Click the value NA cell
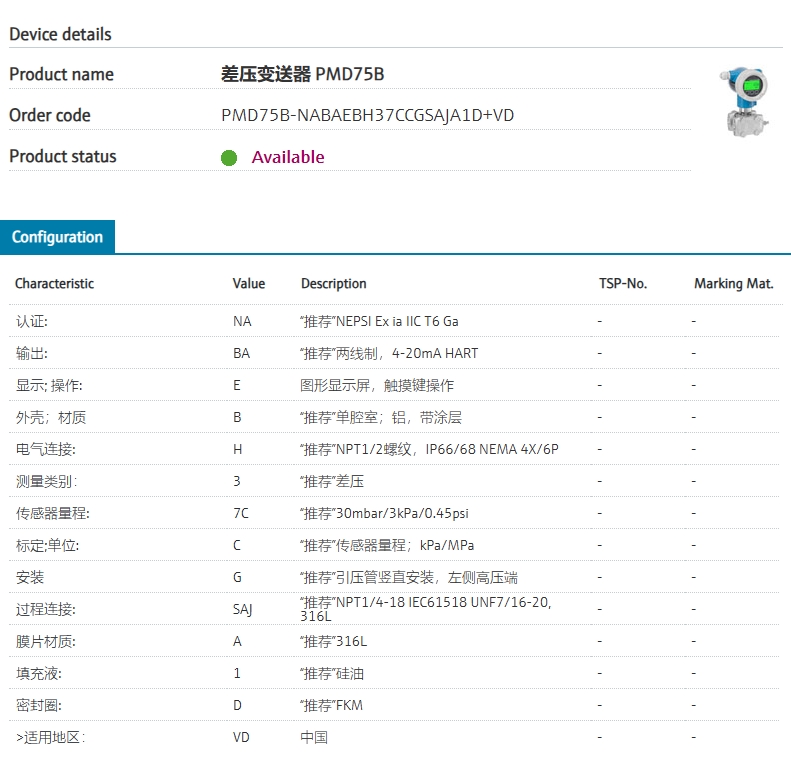This screenshot has width=791, height=763. 242,321
